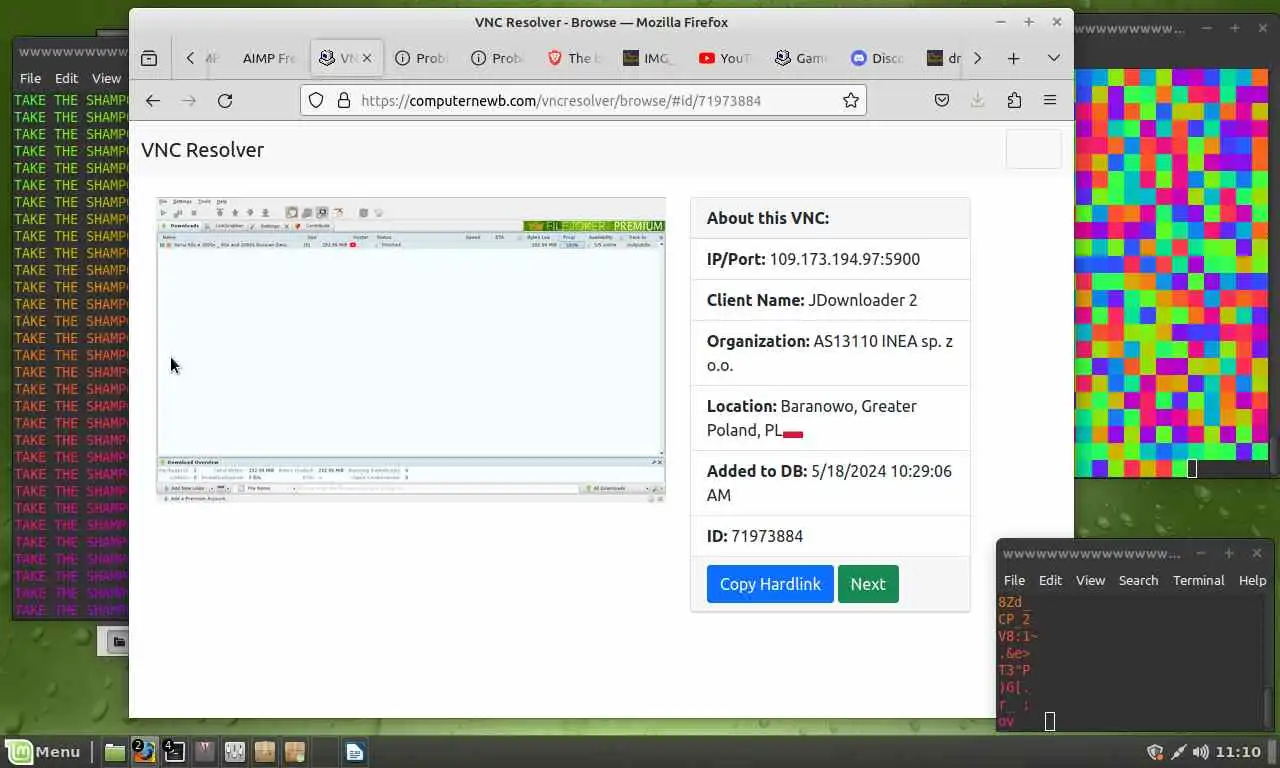Open the JDownloader VNC screenshot thumbnail
The width and height of the screenshot is (1280, 768).
pos(411,349)
